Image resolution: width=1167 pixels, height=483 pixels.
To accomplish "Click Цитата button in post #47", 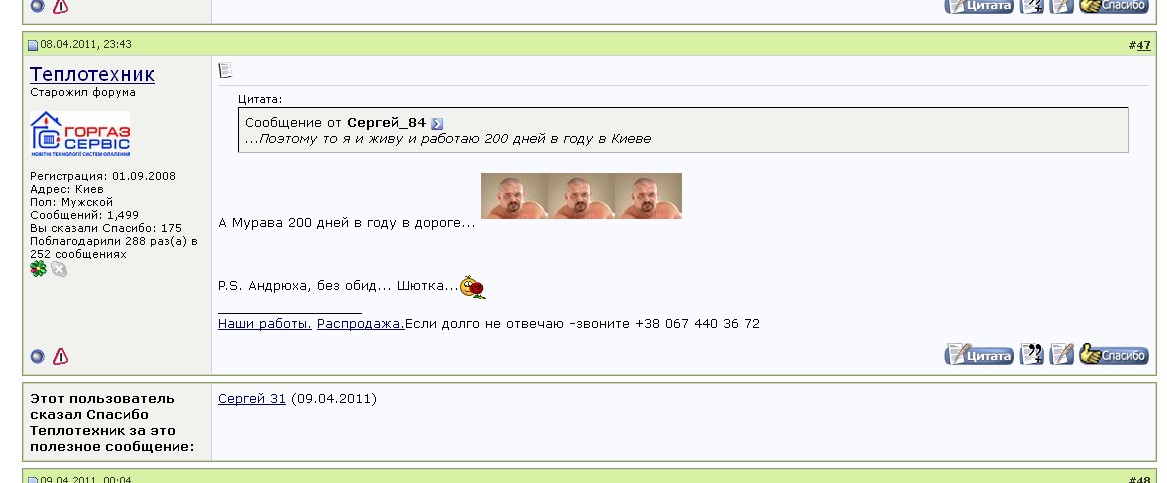I will point(979,355).
